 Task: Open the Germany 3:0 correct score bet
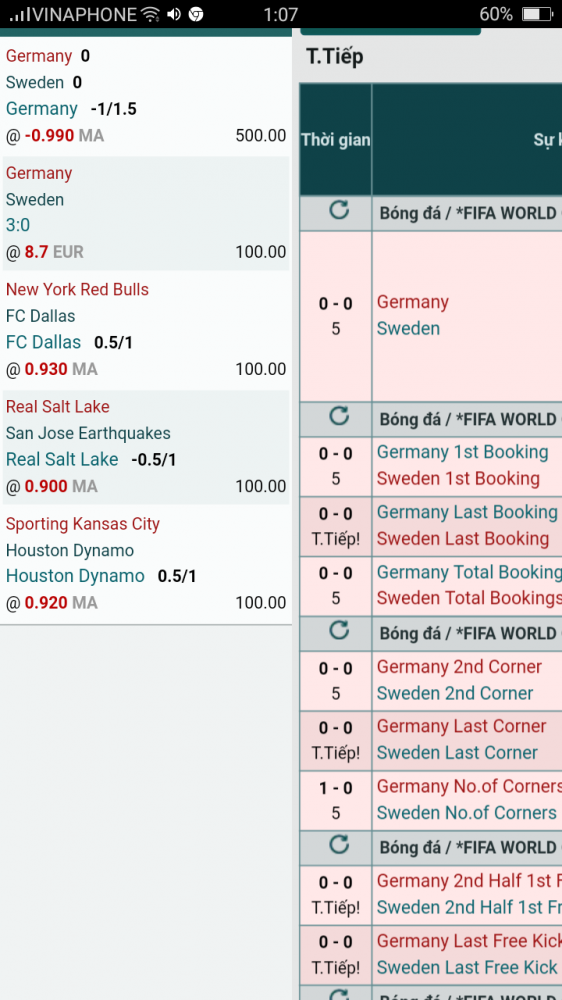click(146, 214)
